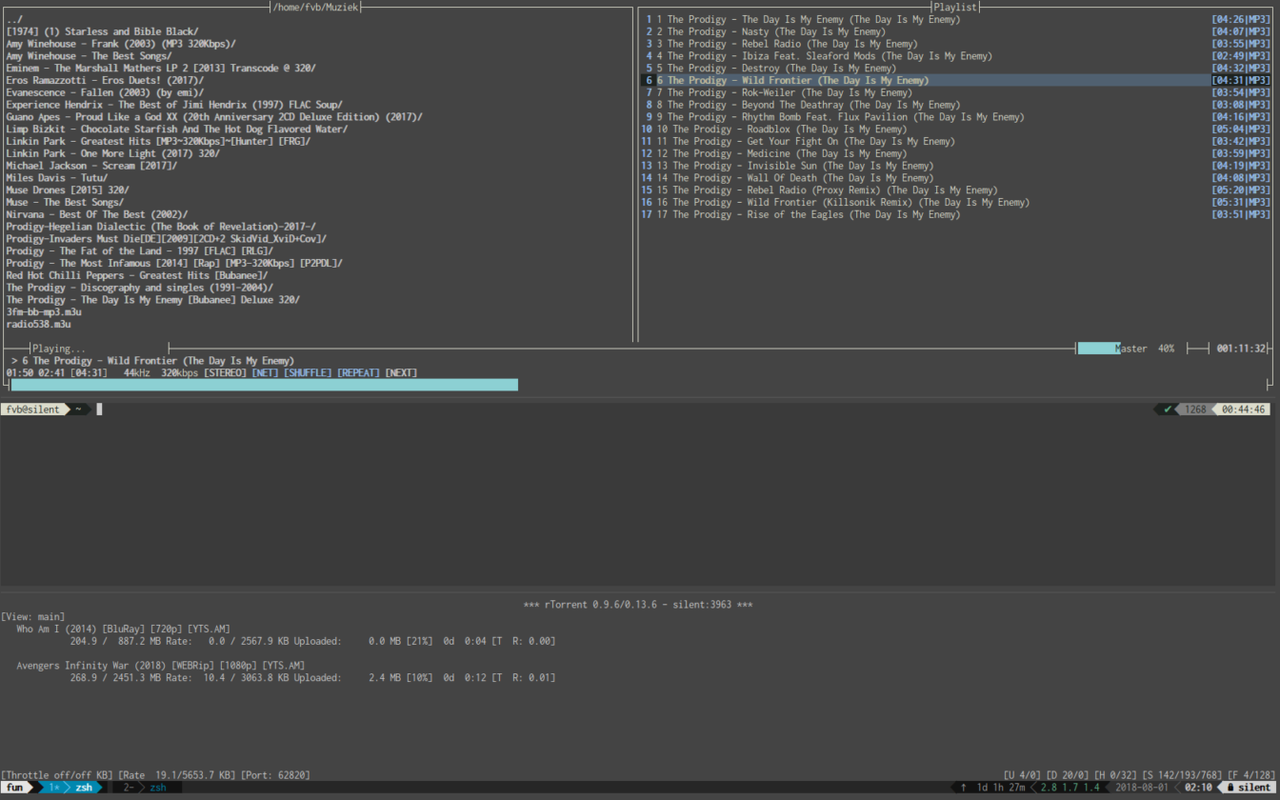The height and width of the screenshot is (800, 1280).
Task: Click the shell clock 00:44:46 segment
Action: [1243, 409]
